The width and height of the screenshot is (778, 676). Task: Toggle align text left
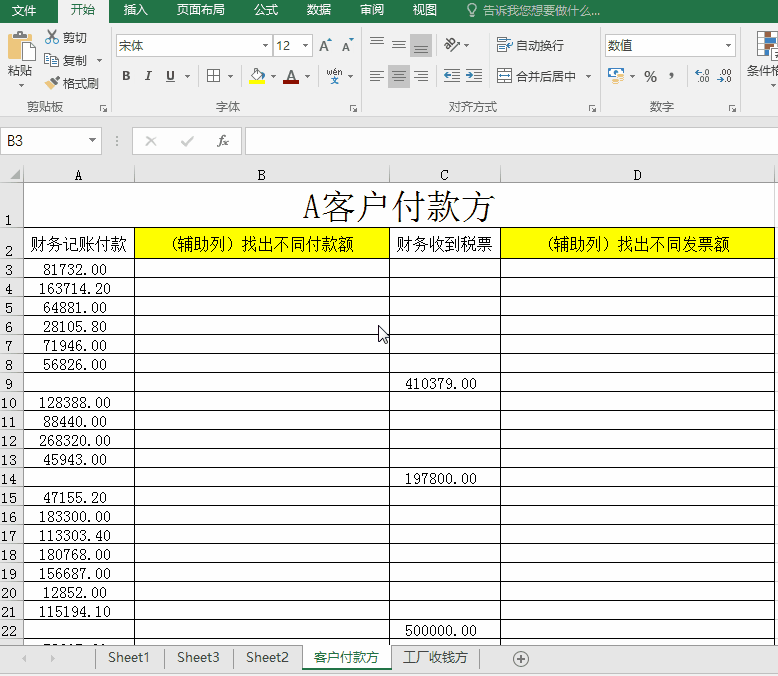pos(377,76)
